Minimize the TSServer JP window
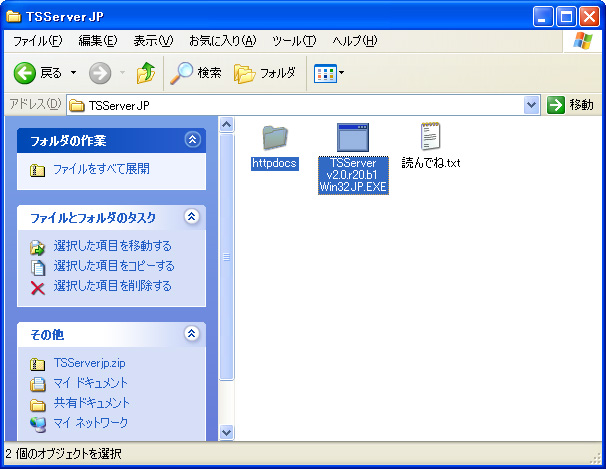 (x=543, y=17)
